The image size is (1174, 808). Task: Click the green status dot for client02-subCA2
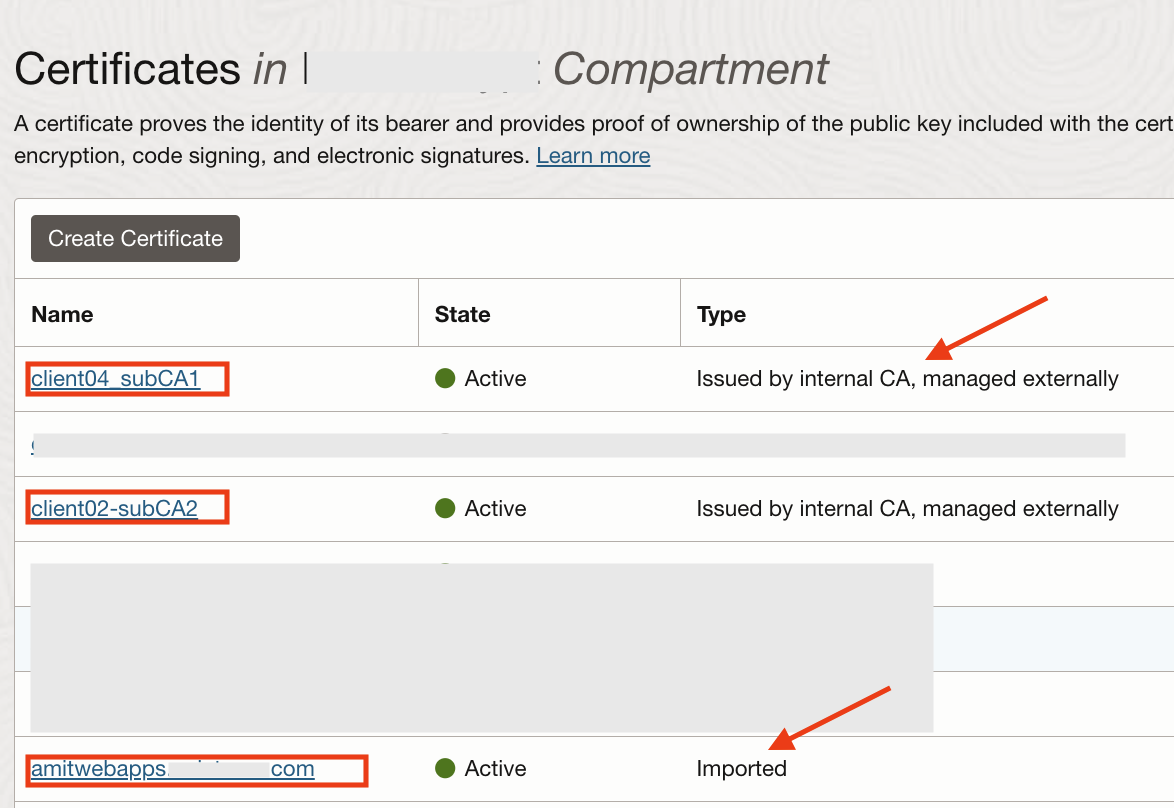445,508
